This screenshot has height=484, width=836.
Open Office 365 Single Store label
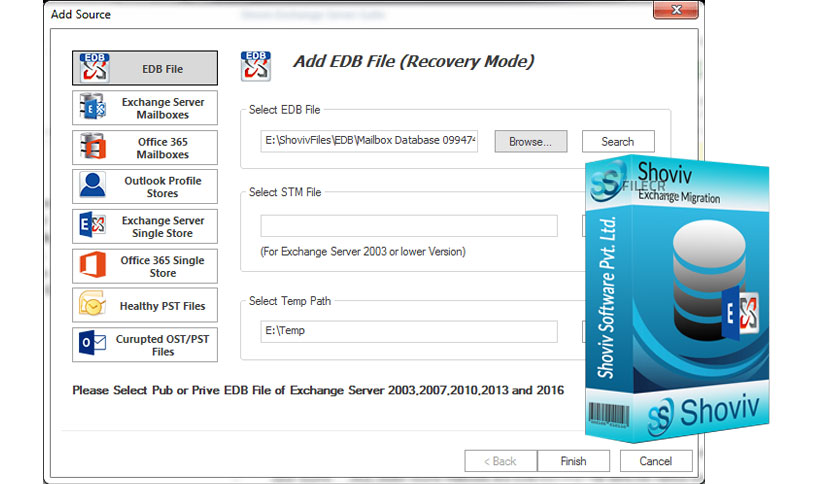[163, 267]
